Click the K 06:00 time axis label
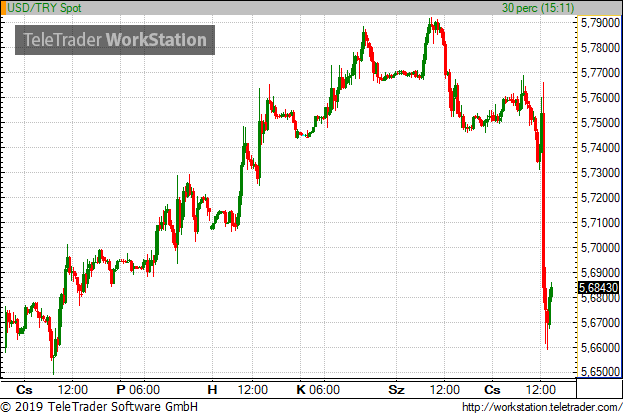This screenshot has height=416, width=623. tap(318, 389)
